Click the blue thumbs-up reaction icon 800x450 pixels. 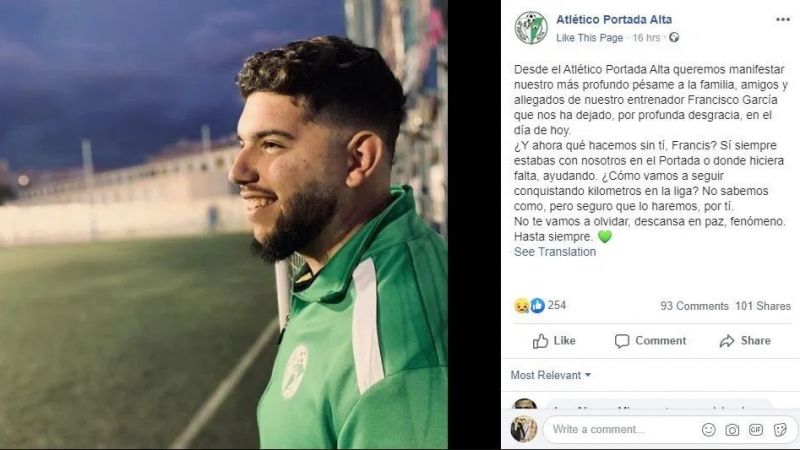coord(537,306)
